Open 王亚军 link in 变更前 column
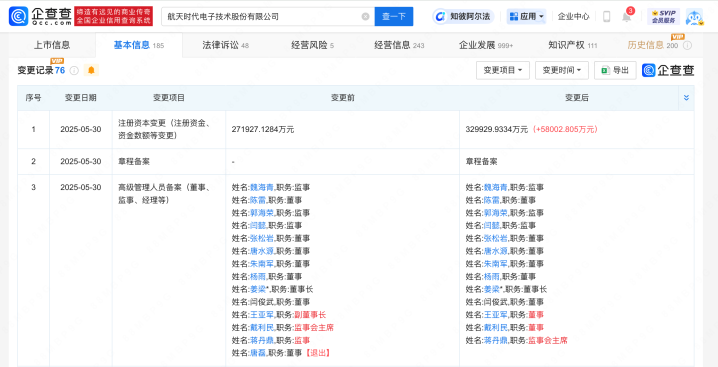The height and width of the screenshot is (367, 718). click(x=261, y=315)
